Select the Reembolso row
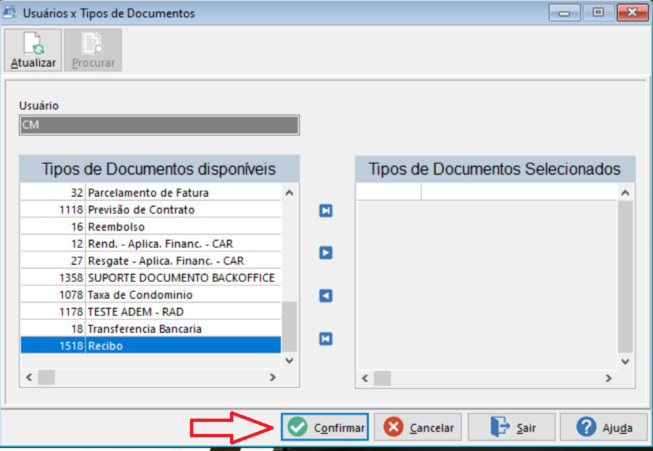The height and width of the screenshot is (451, 653). pyautogui.click(x=151, y=227)
